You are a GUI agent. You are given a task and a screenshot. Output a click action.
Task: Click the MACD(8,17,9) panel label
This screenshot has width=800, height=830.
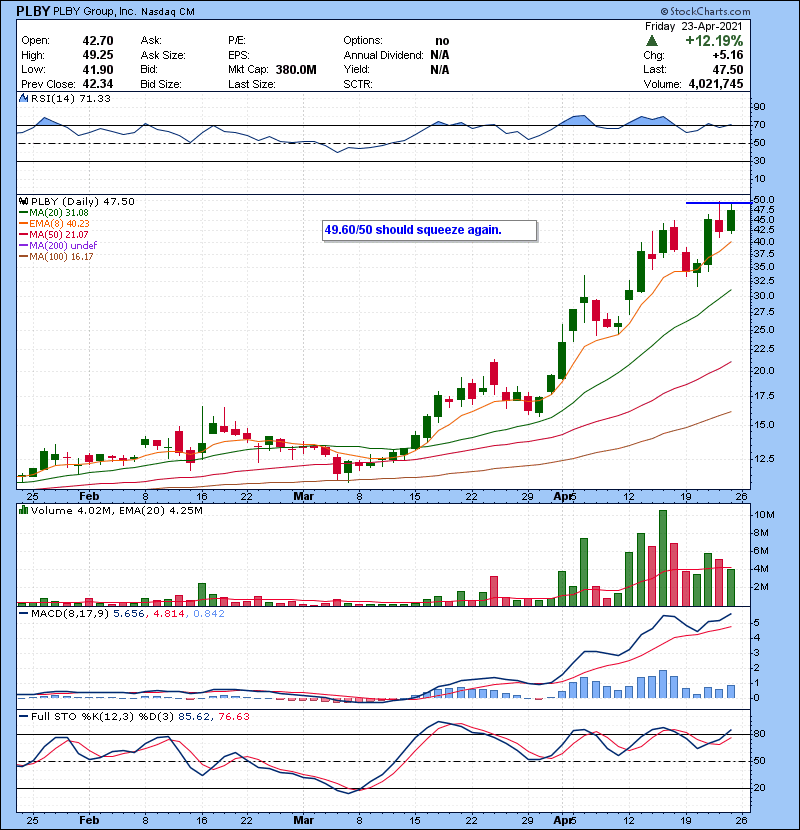click(69, 614)
